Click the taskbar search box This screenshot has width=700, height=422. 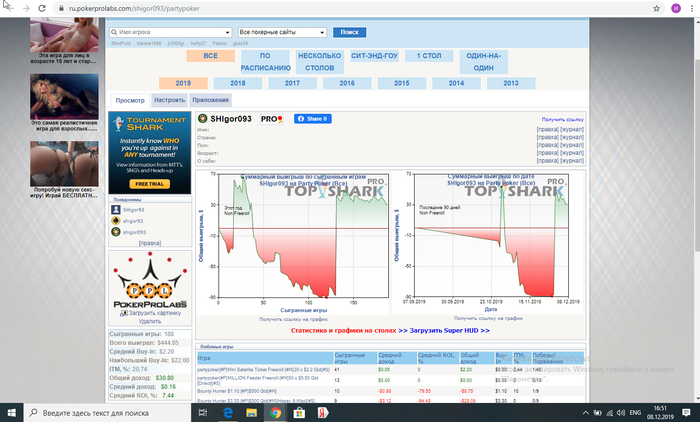tap(108, 413)
